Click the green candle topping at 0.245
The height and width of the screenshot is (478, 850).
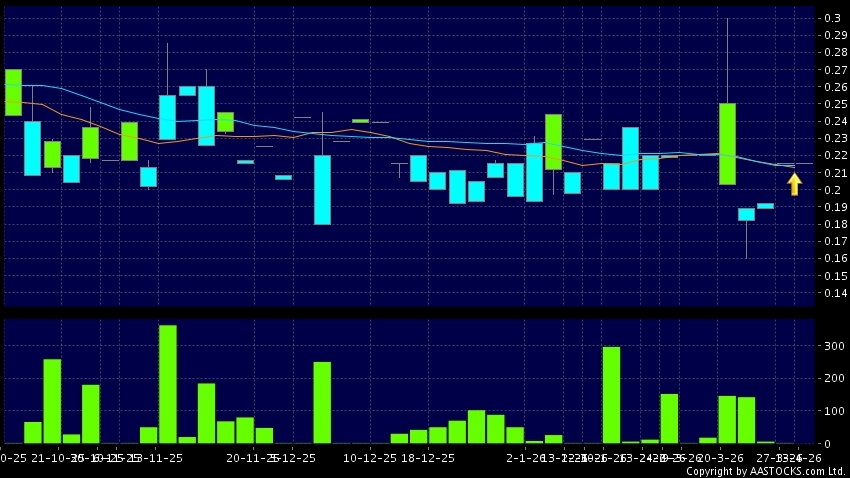click(553, 142)
